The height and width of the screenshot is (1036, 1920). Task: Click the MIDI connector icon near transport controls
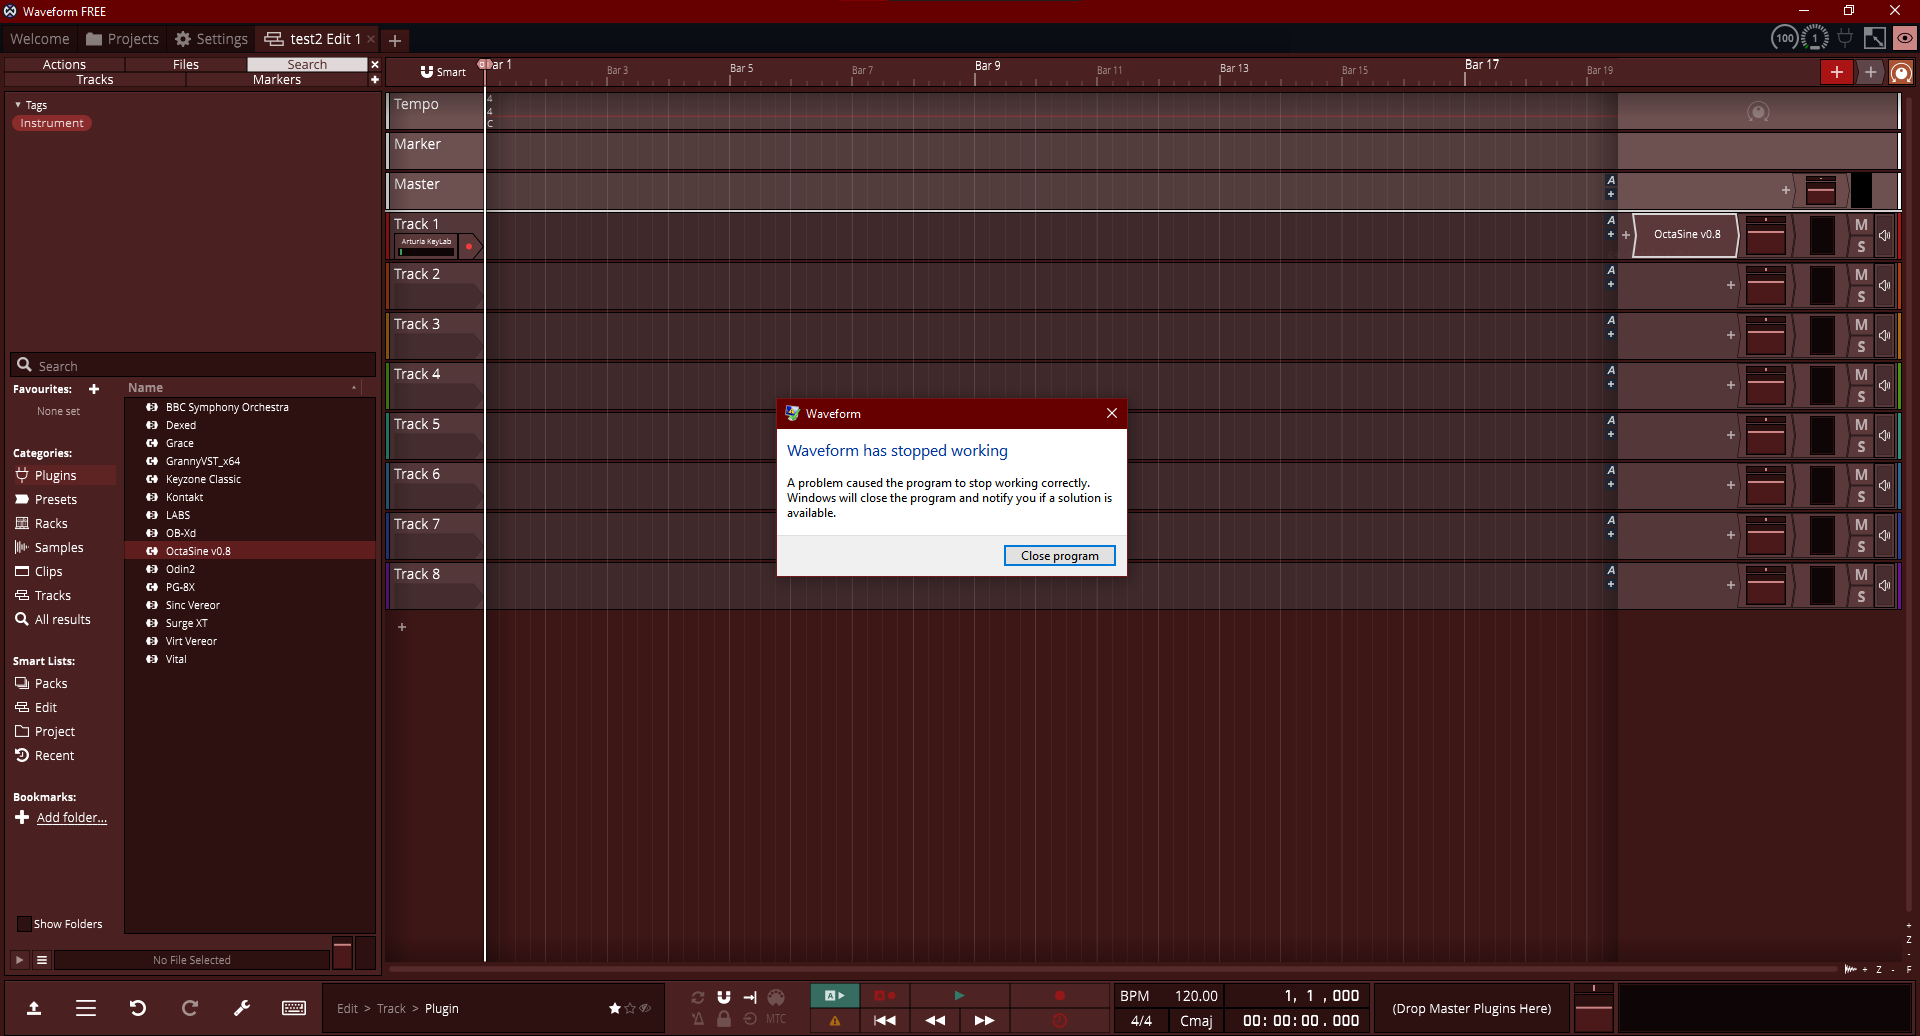[776, 996]
